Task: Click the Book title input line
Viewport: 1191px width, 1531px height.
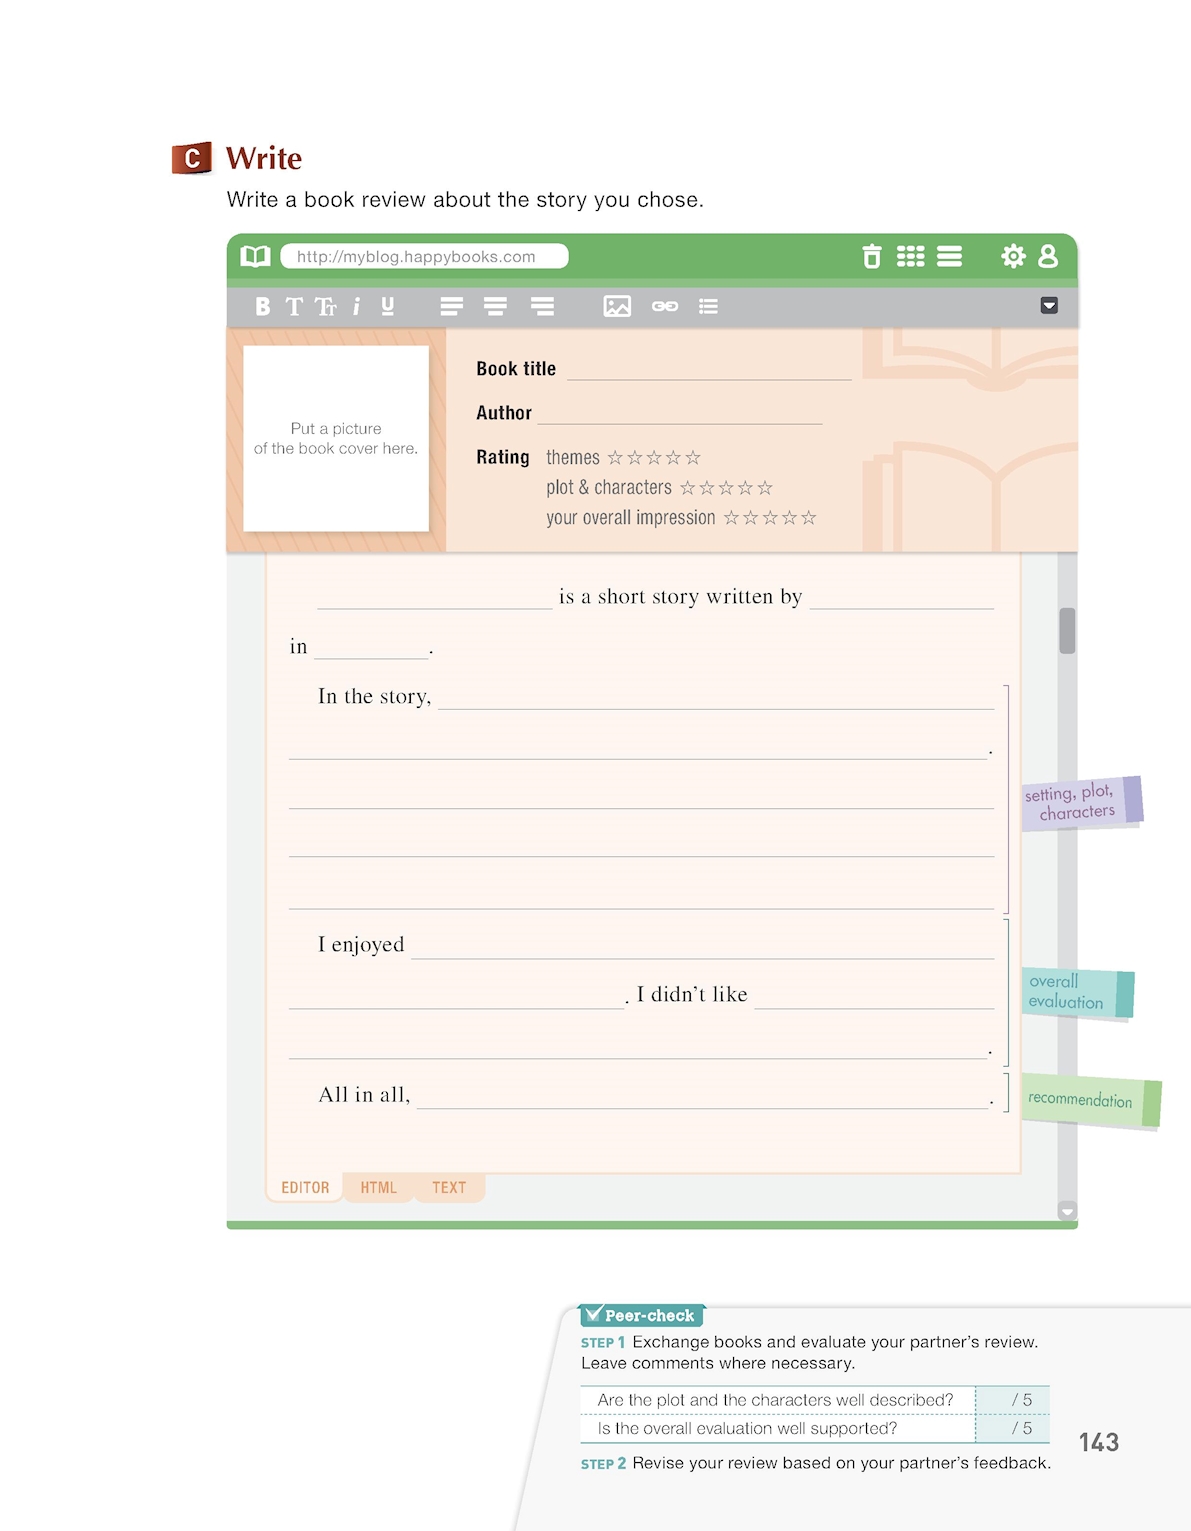Action: point(709,370)
